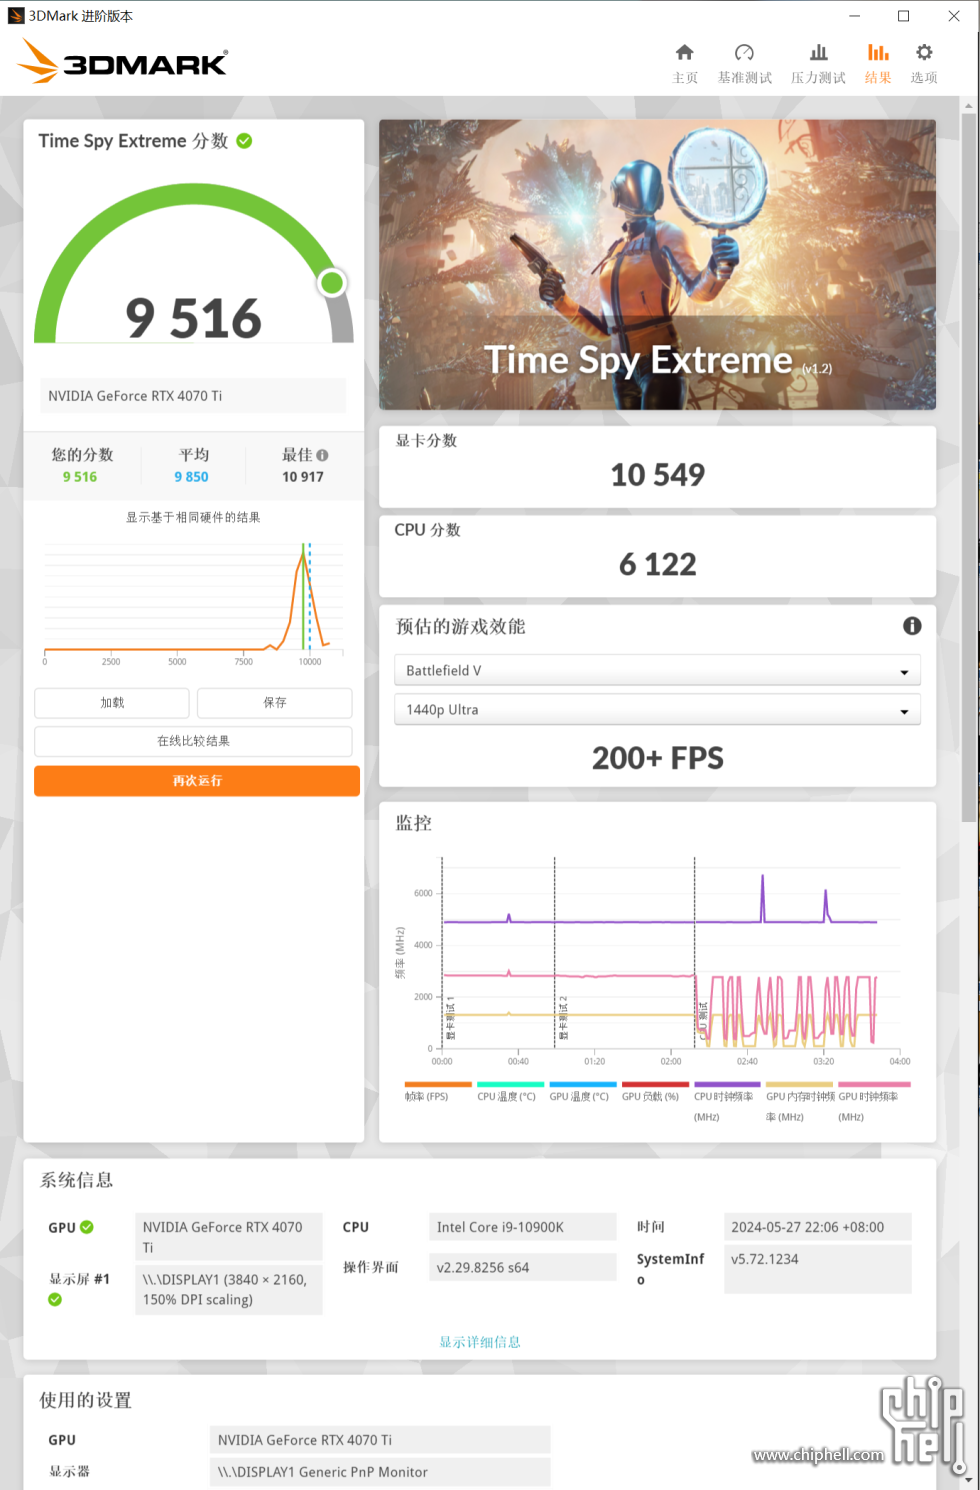The image size is (980, 1490).
Task: Click the CPU score 6 122
Action: (657, 565)
